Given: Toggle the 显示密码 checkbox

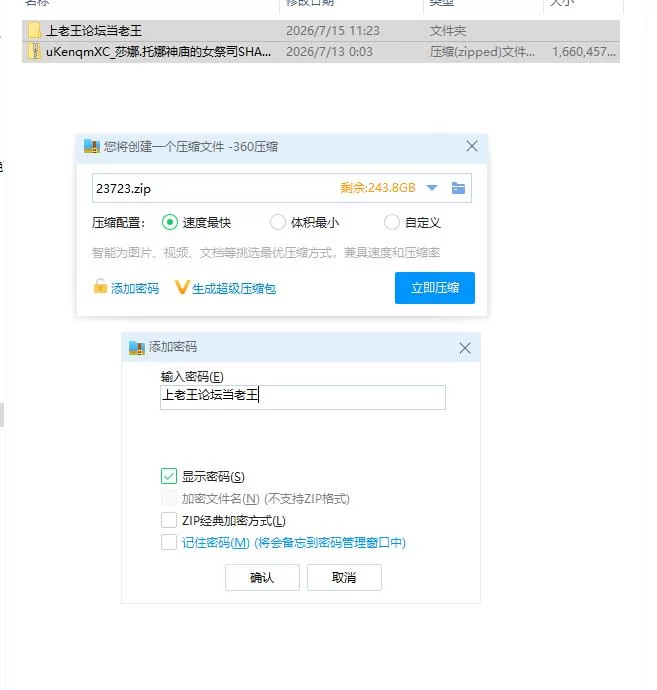Looking at the screenshot, I should point(169,476).
